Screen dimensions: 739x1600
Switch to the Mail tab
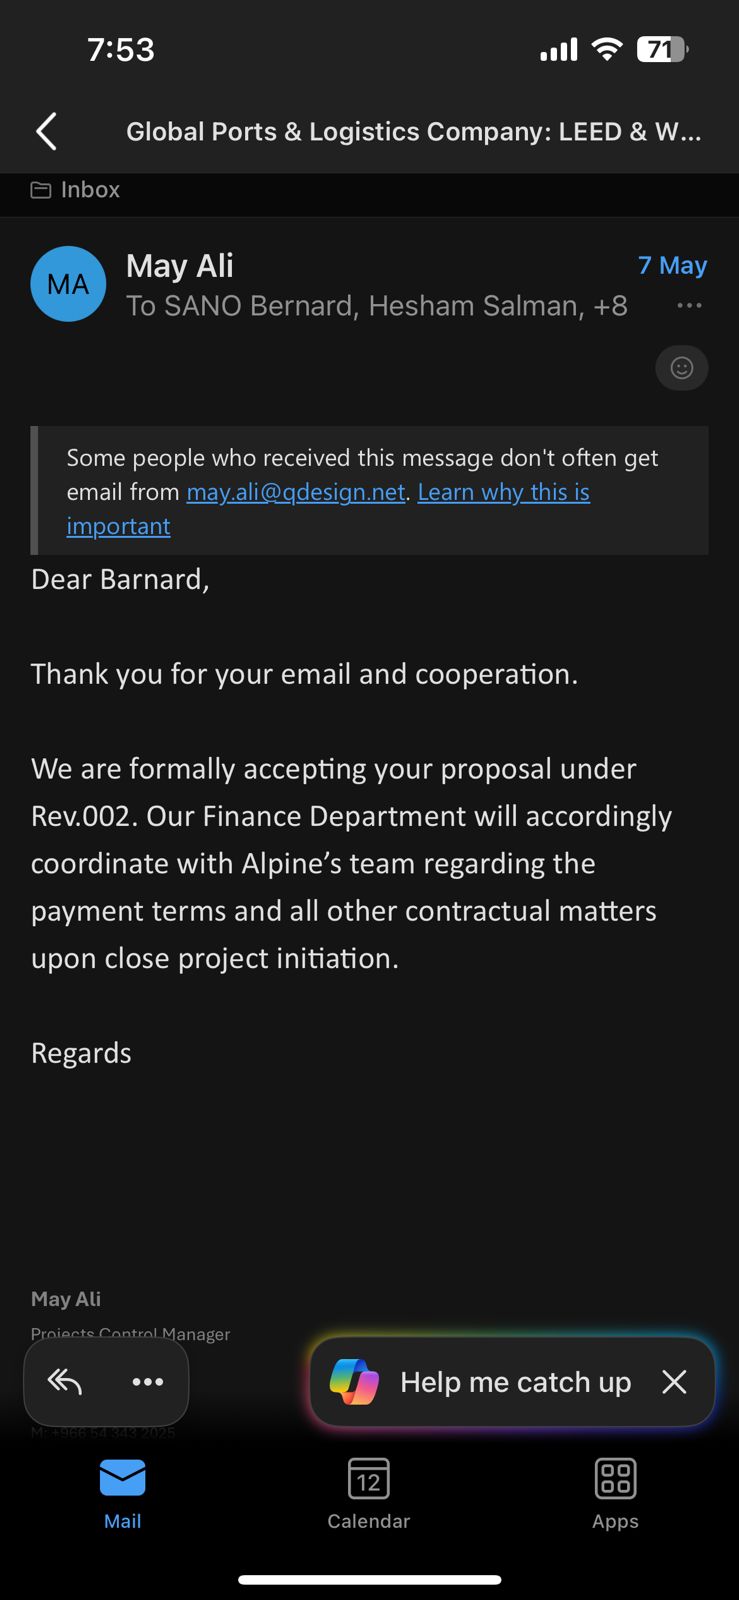(x=123, y=1494)
